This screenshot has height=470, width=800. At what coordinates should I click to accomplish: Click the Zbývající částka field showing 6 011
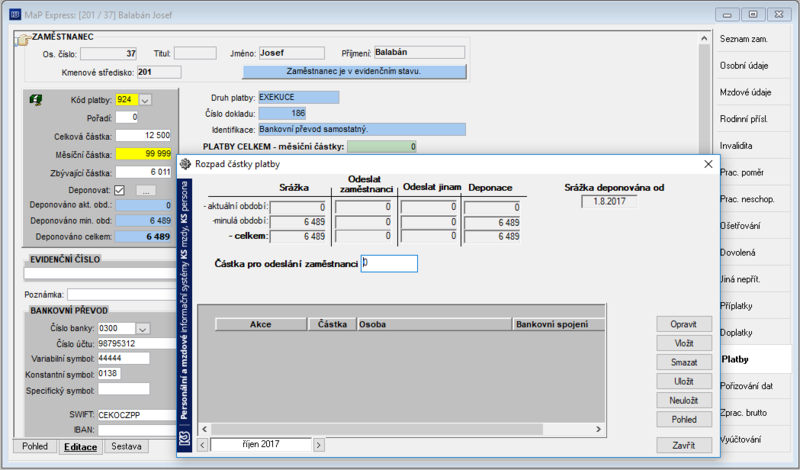pos(143,172)
